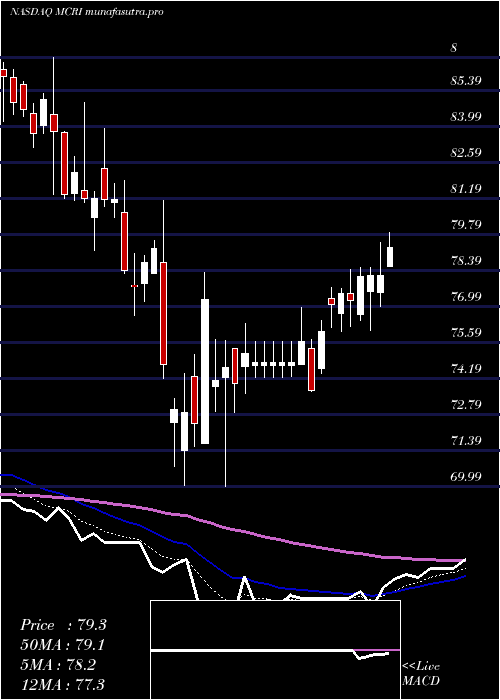Select the 82.59 price axis label
This screenshot has width=500, height=700.
(x=466, y=153)
